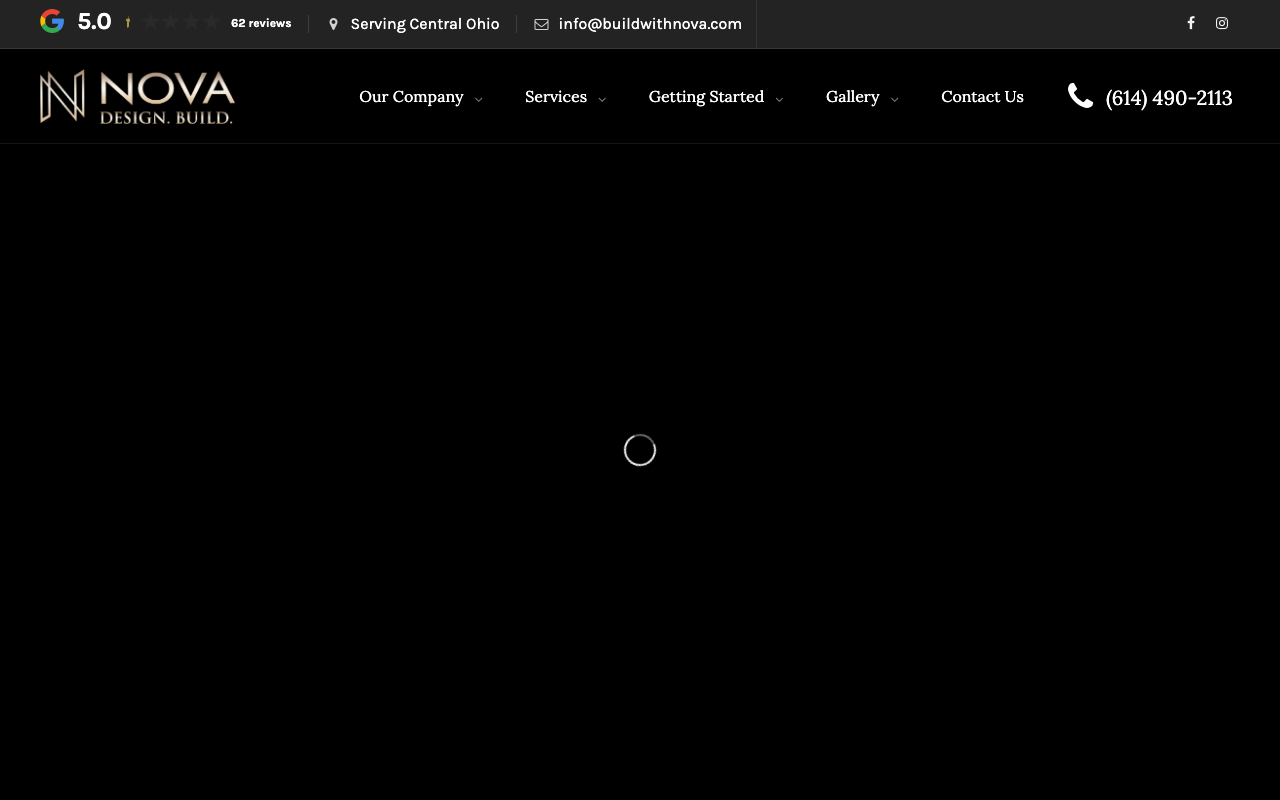The image size is (1280, 800).
Task: Click the map pin location icon
Action: 333,24
